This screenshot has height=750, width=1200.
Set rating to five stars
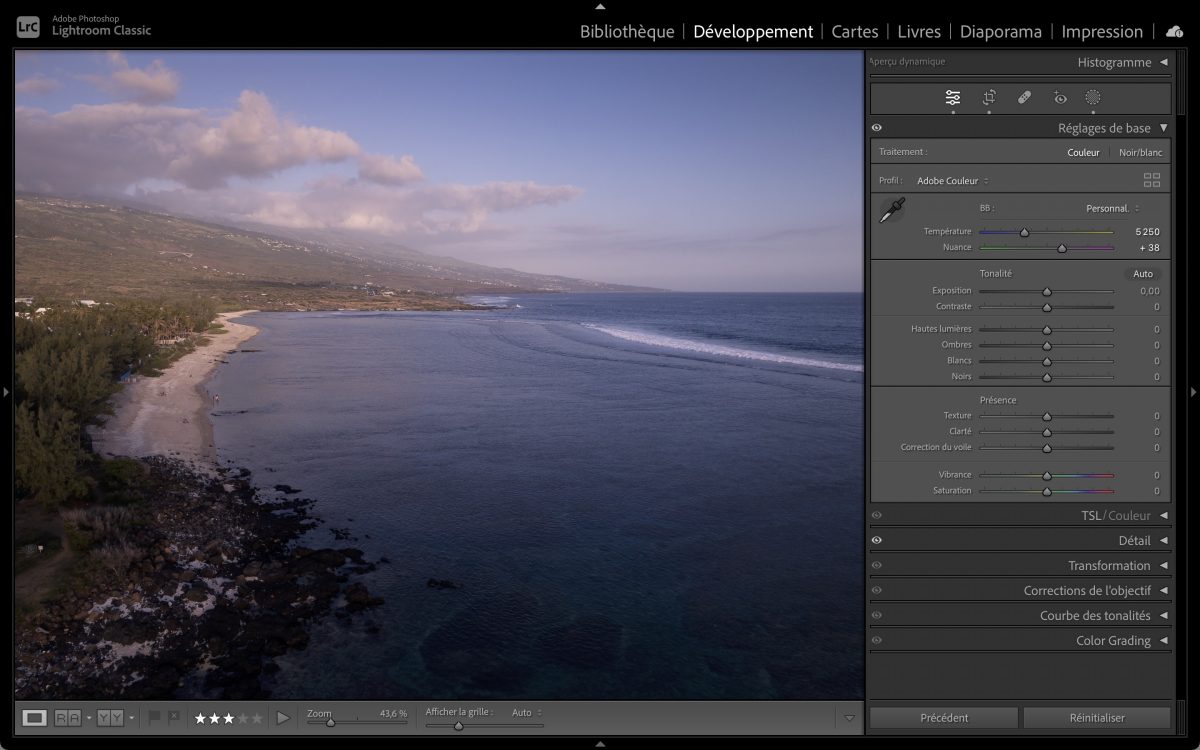click(x=257, y=718)
